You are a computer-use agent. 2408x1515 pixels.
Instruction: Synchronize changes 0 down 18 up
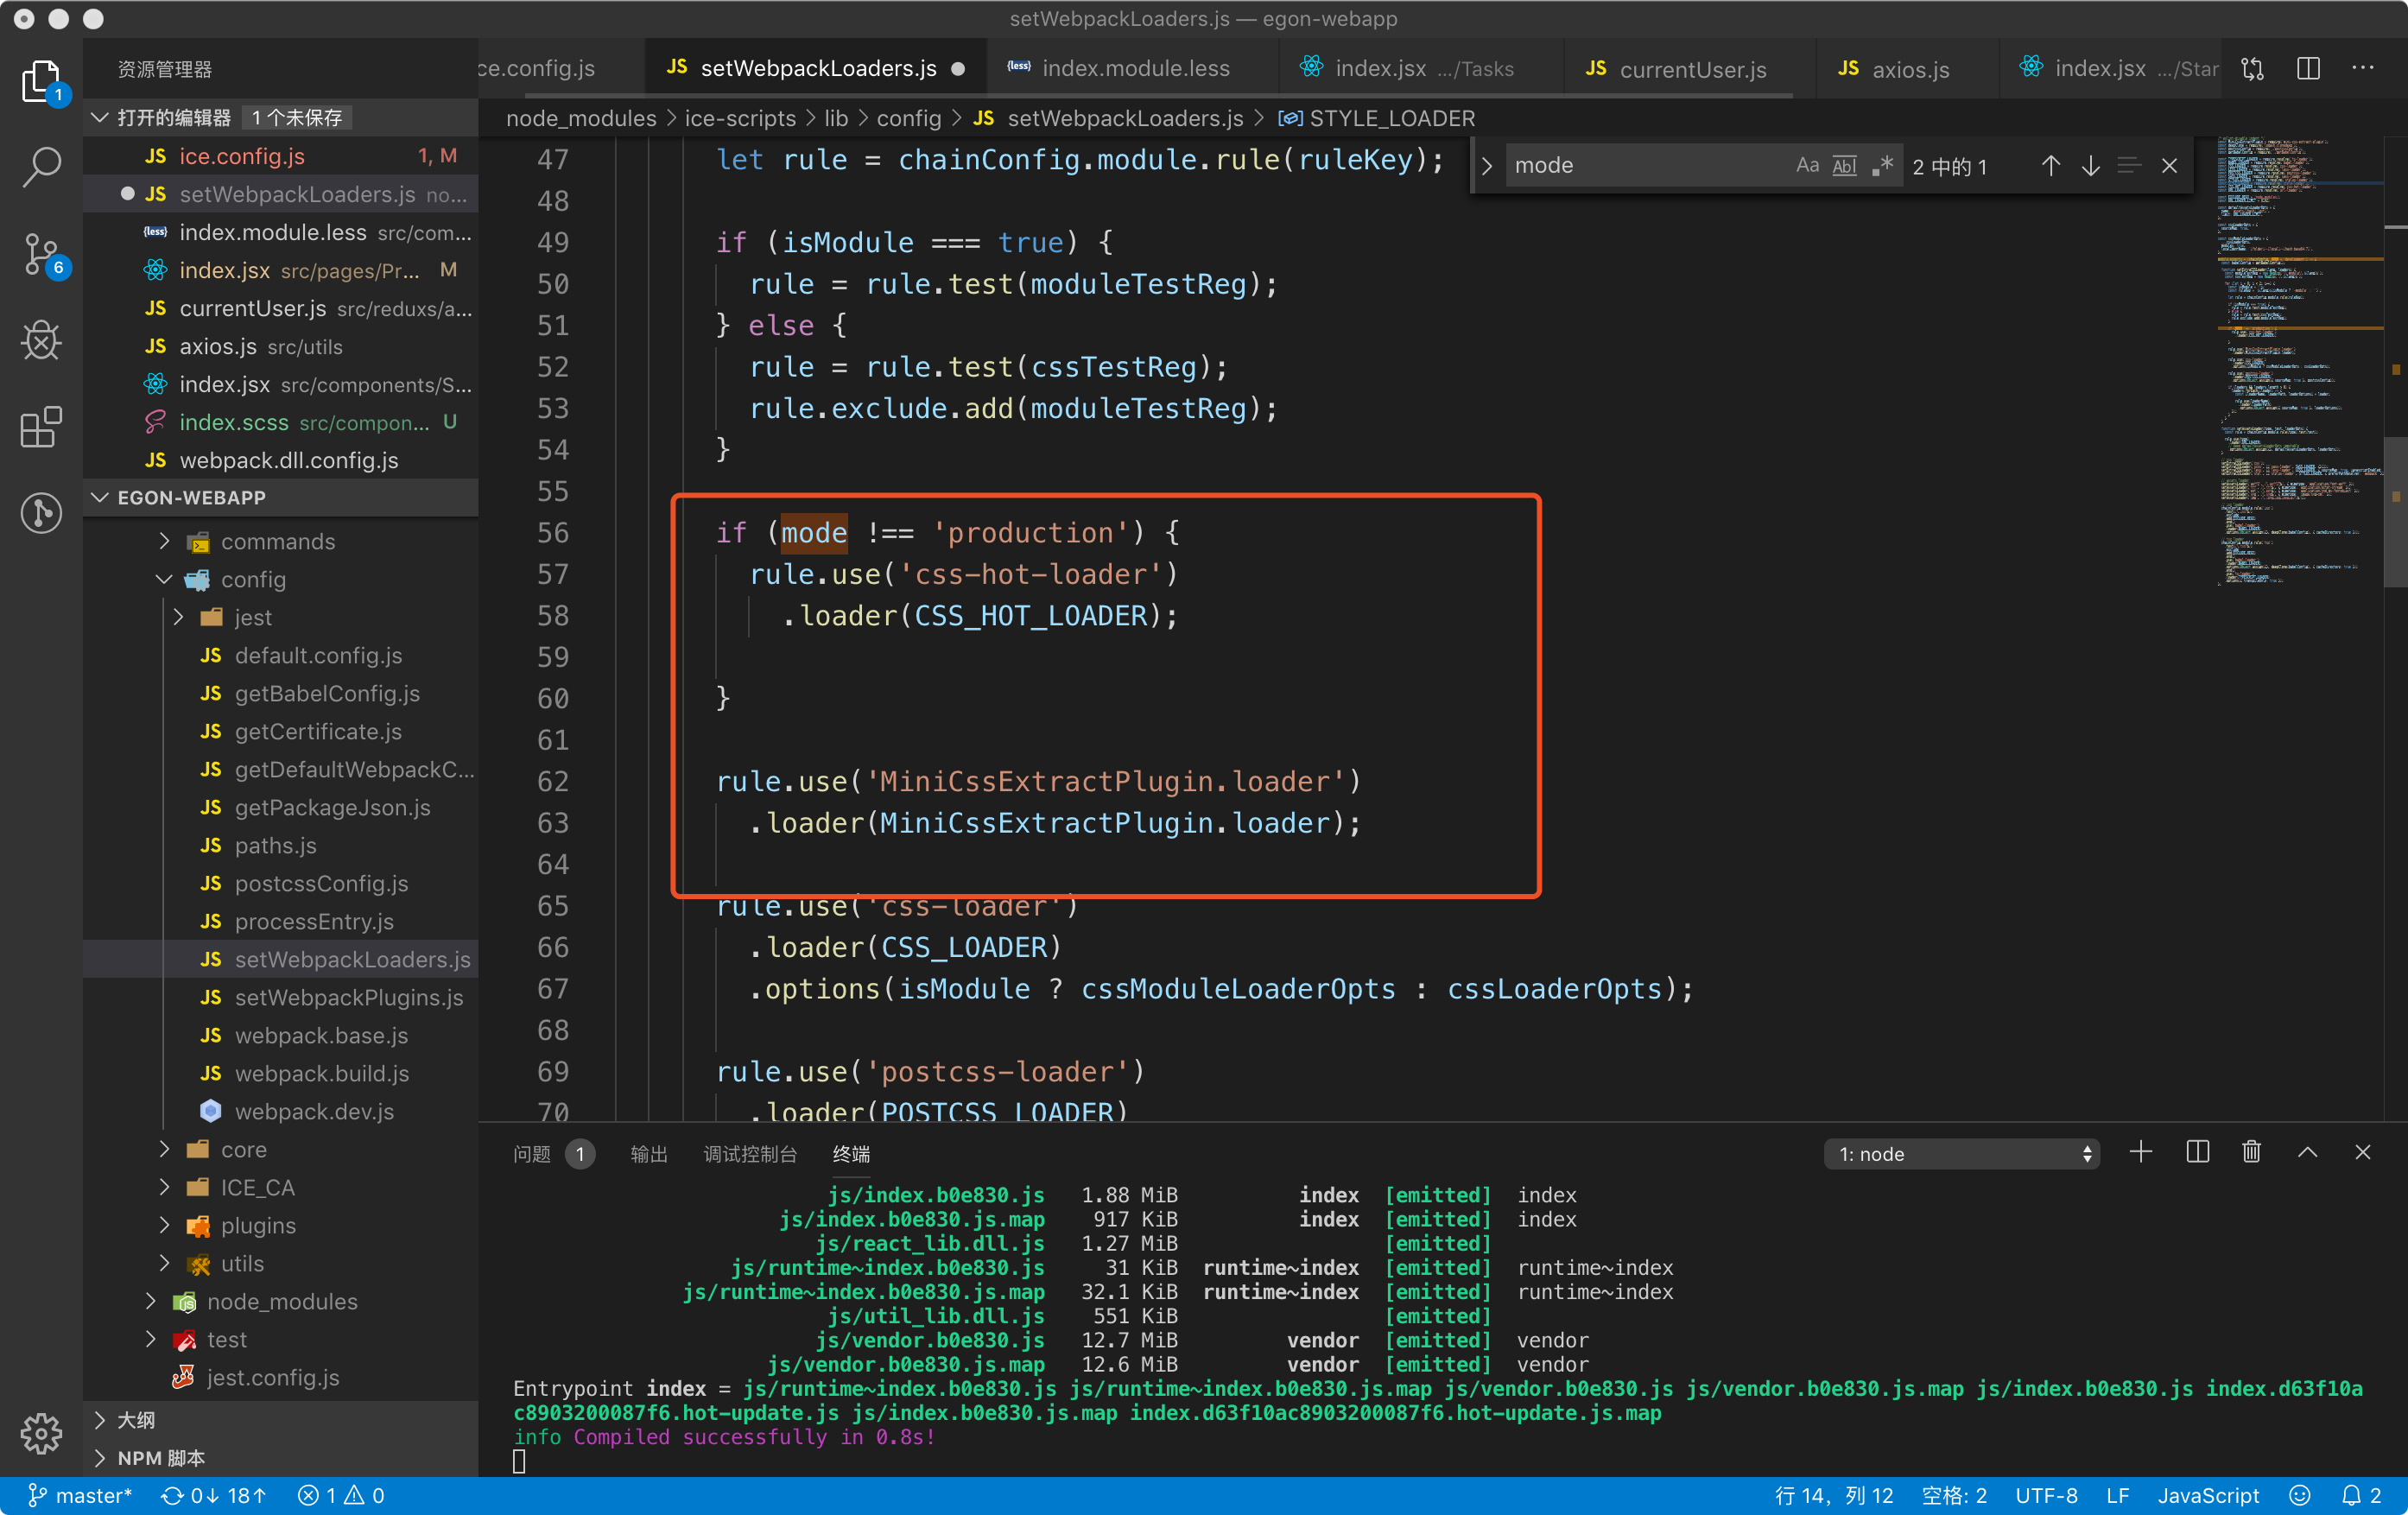pos(214,1495)
